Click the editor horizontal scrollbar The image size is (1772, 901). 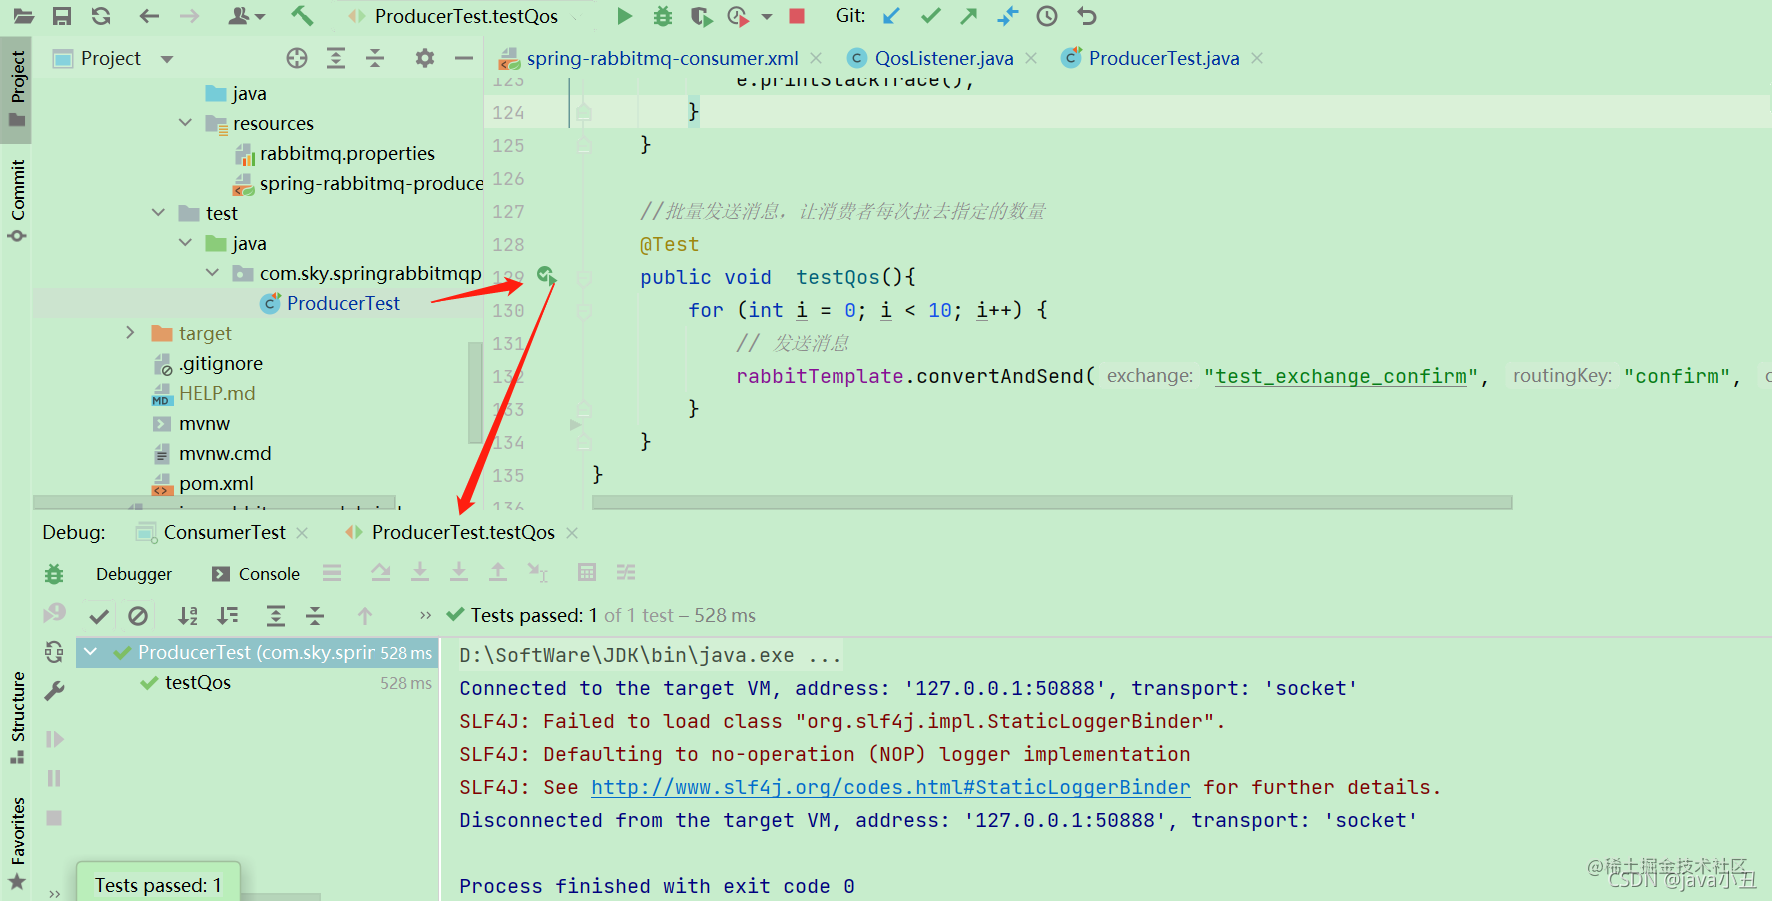pos(1052,502)
